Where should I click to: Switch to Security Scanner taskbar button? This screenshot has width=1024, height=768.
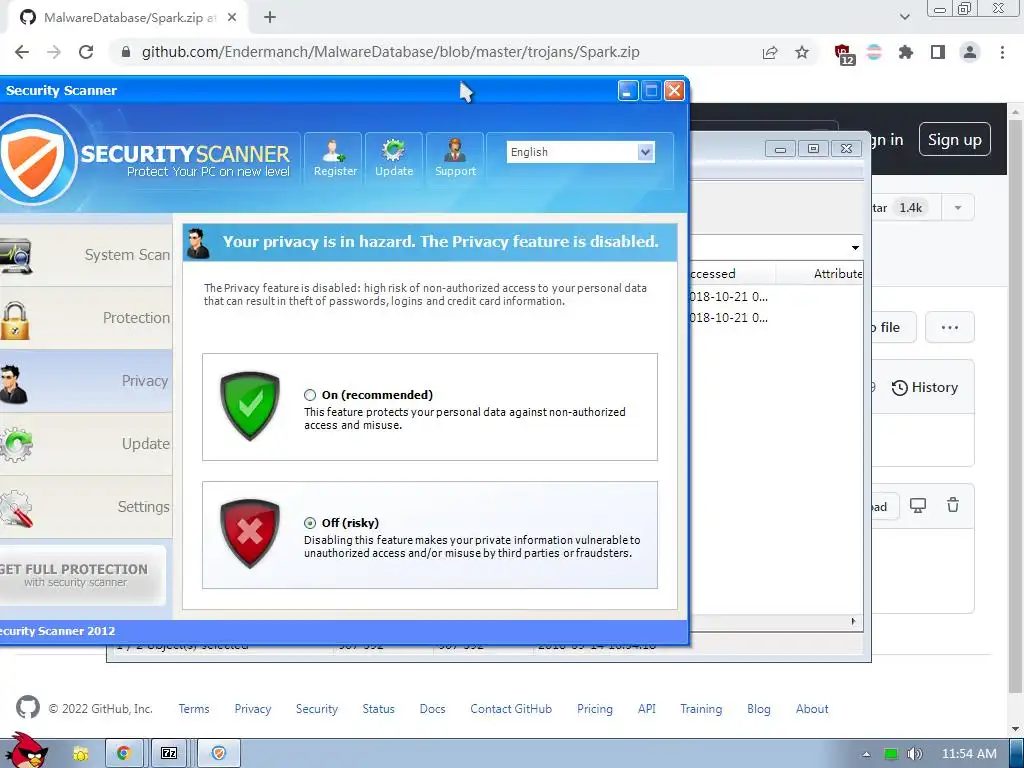[219, 754]
